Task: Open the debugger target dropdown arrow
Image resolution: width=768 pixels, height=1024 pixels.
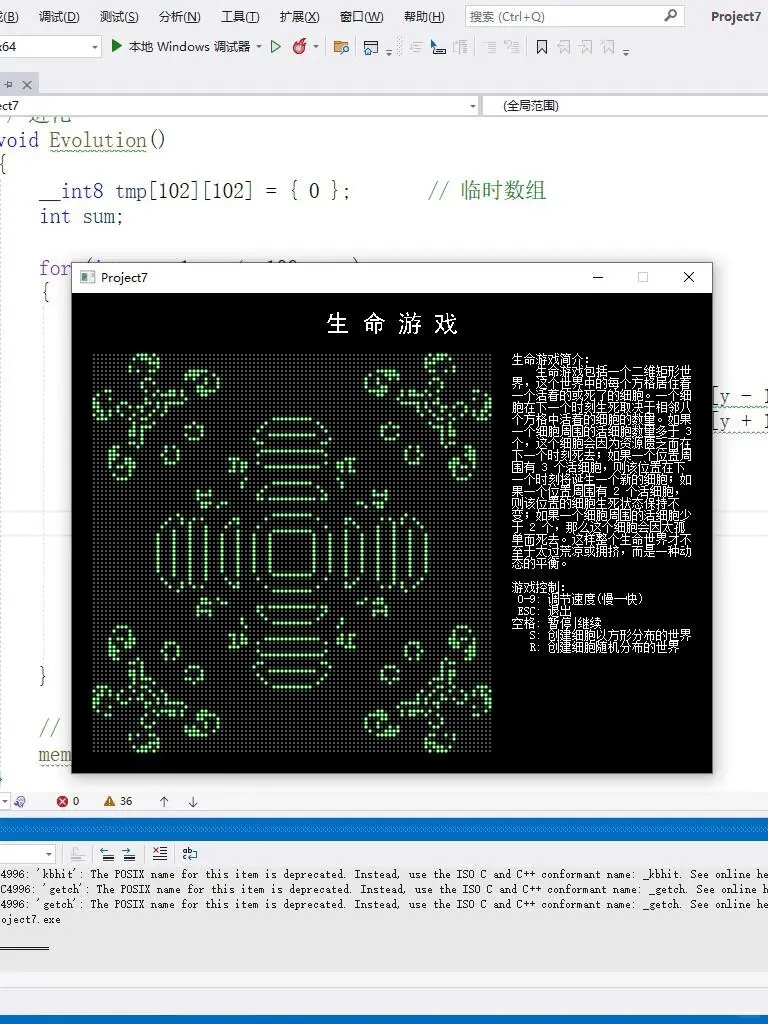Action: pos(259,46)
